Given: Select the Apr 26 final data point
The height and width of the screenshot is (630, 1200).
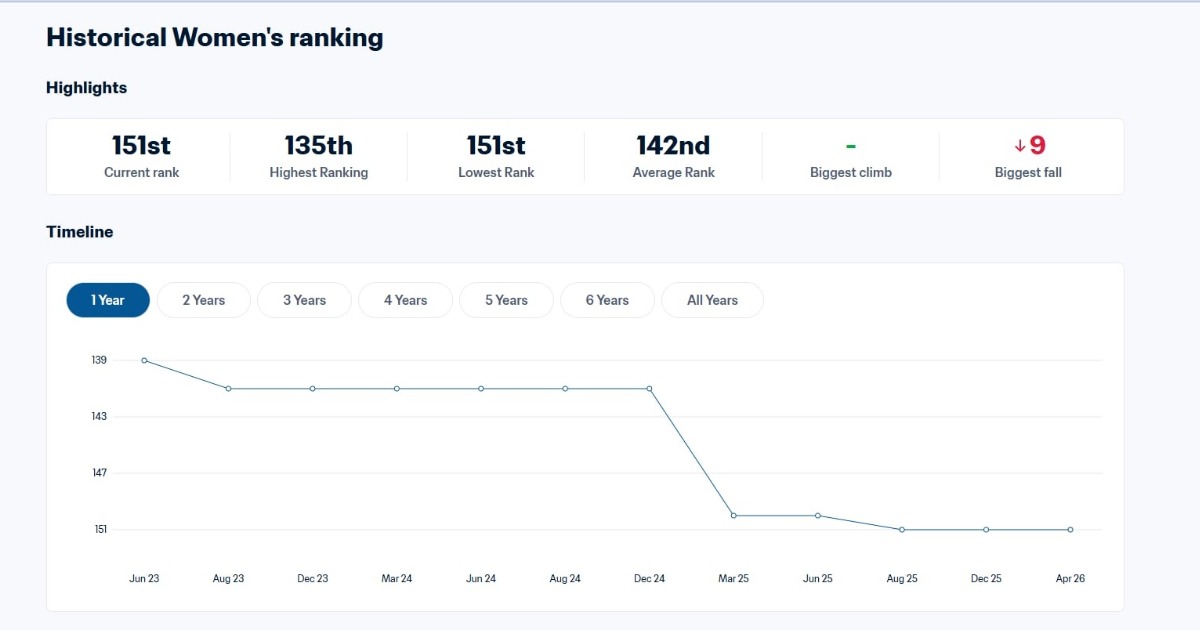Looking at the screenshot, I should (1070, 530).
